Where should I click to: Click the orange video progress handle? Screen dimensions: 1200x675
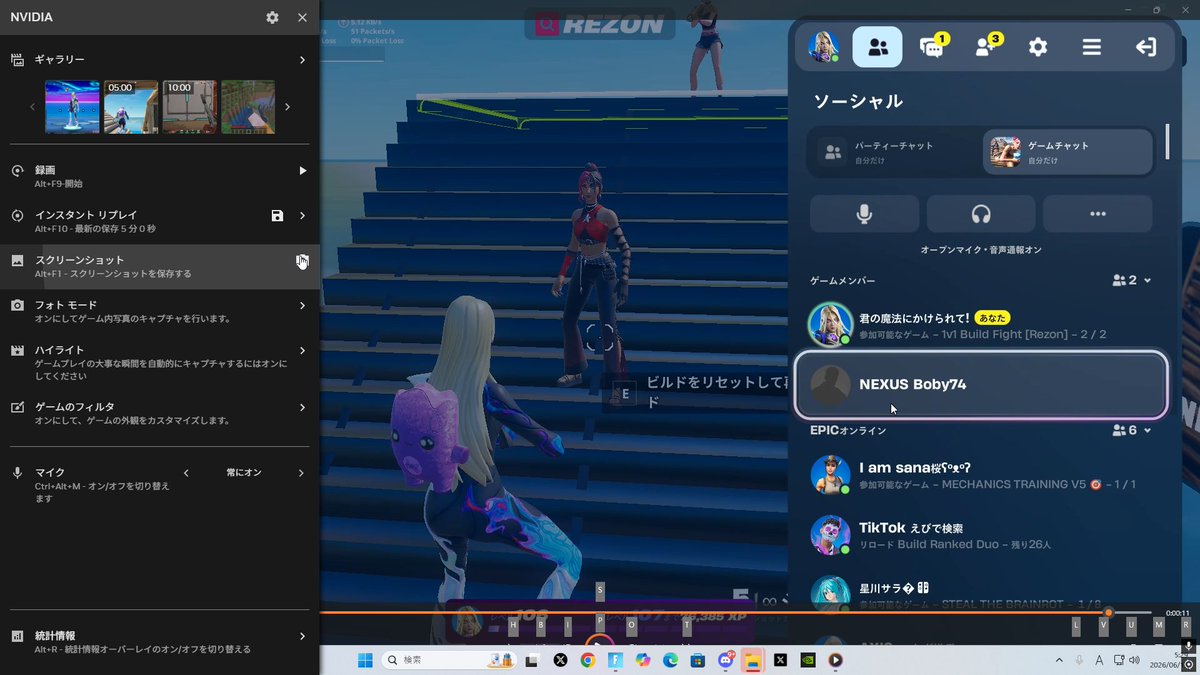tap(1108, 612)
